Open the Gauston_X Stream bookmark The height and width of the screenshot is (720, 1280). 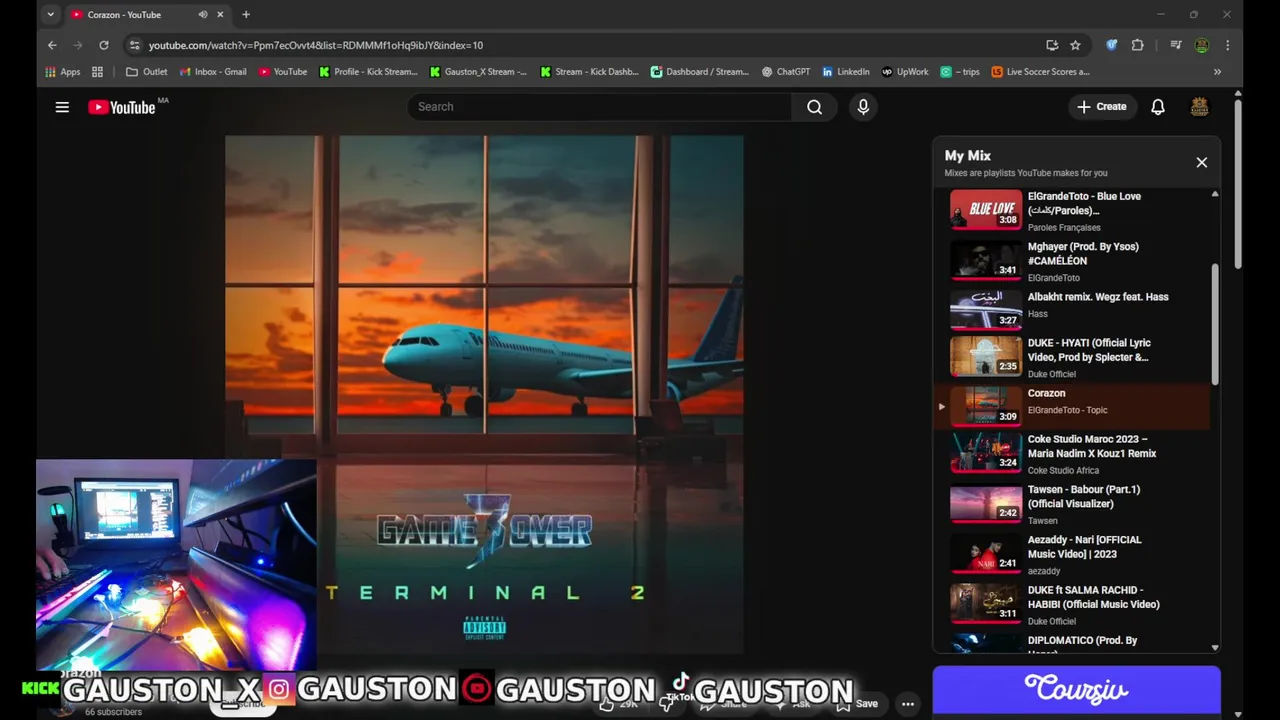click(478, 72)
